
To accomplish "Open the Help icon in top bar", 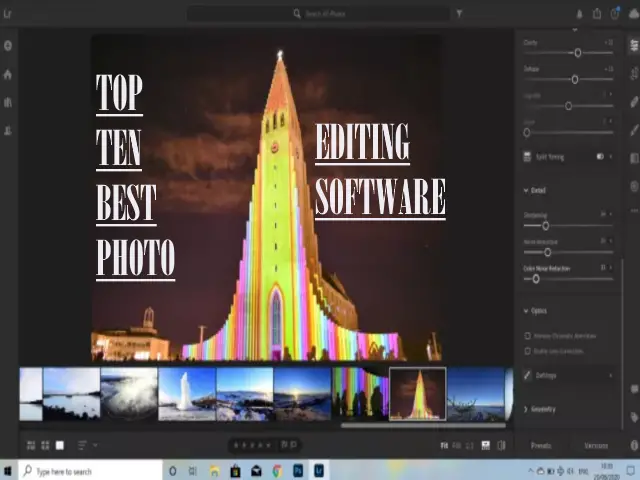I will (615, 13).
